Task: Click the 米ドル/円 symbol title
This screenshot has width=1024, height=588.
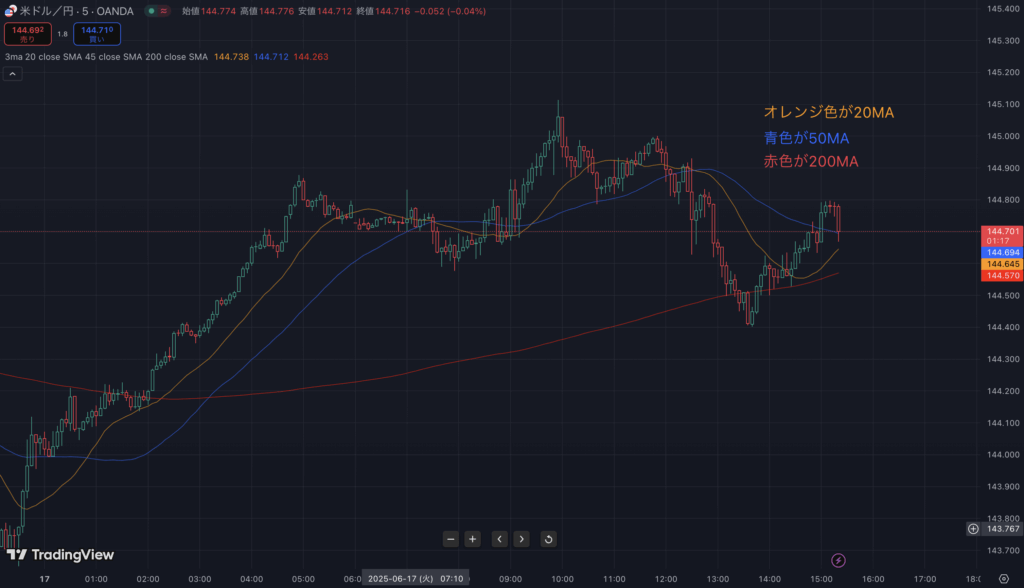Action: point(76,11)
